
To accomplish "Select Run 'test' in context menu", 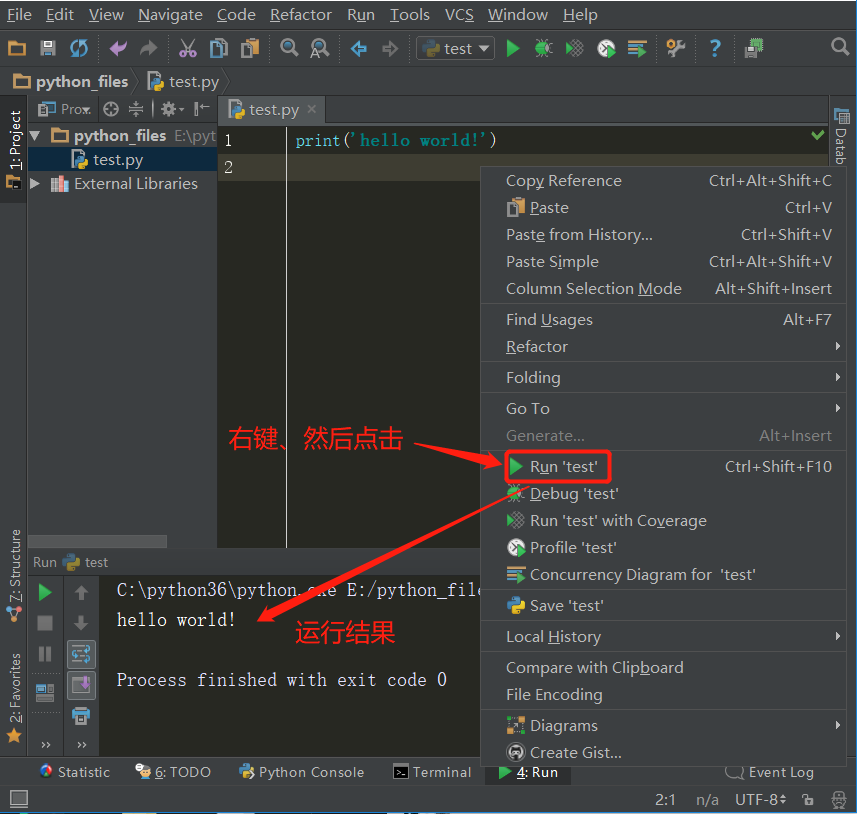I will [563, 467].
